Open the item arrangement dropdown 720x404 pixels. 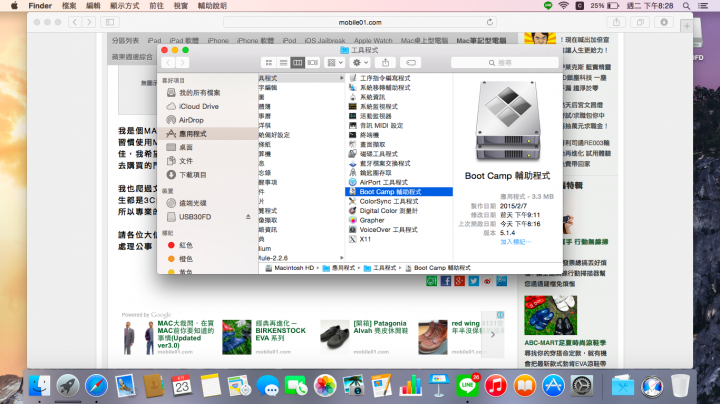[335, 62]
